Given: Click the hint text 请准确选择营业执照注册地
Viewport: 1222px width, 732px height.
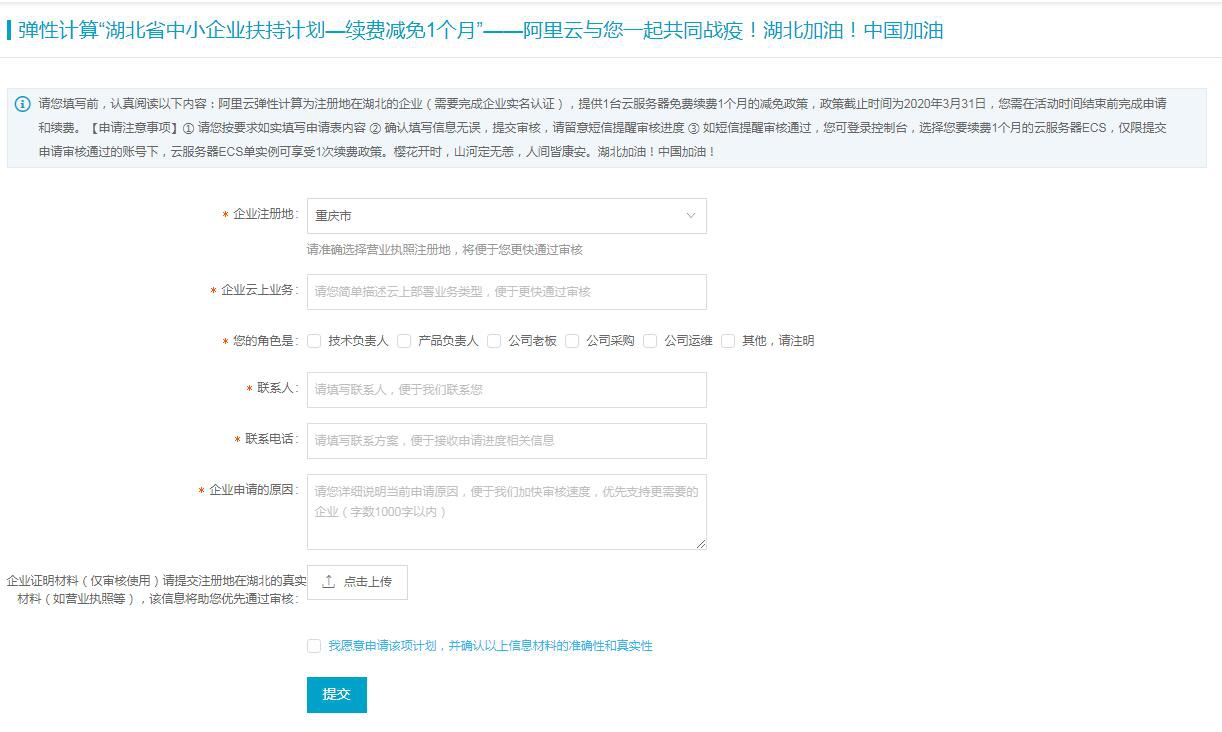Looking at the screenshot, I should (445, 250).
